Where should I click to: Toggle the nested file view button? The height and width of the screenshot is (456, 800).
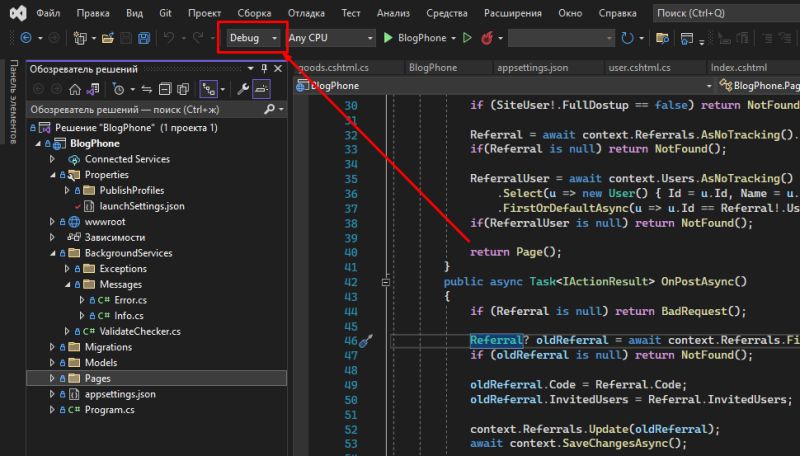coord(208,89)
